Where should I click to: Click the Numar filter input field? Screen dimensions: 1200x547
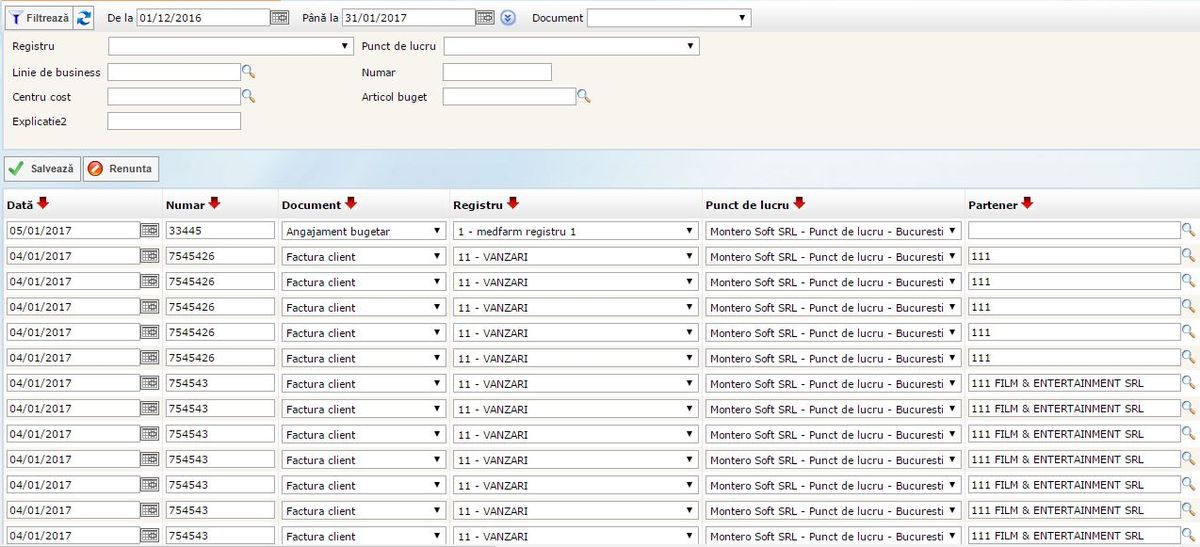(x=497, y=72)
